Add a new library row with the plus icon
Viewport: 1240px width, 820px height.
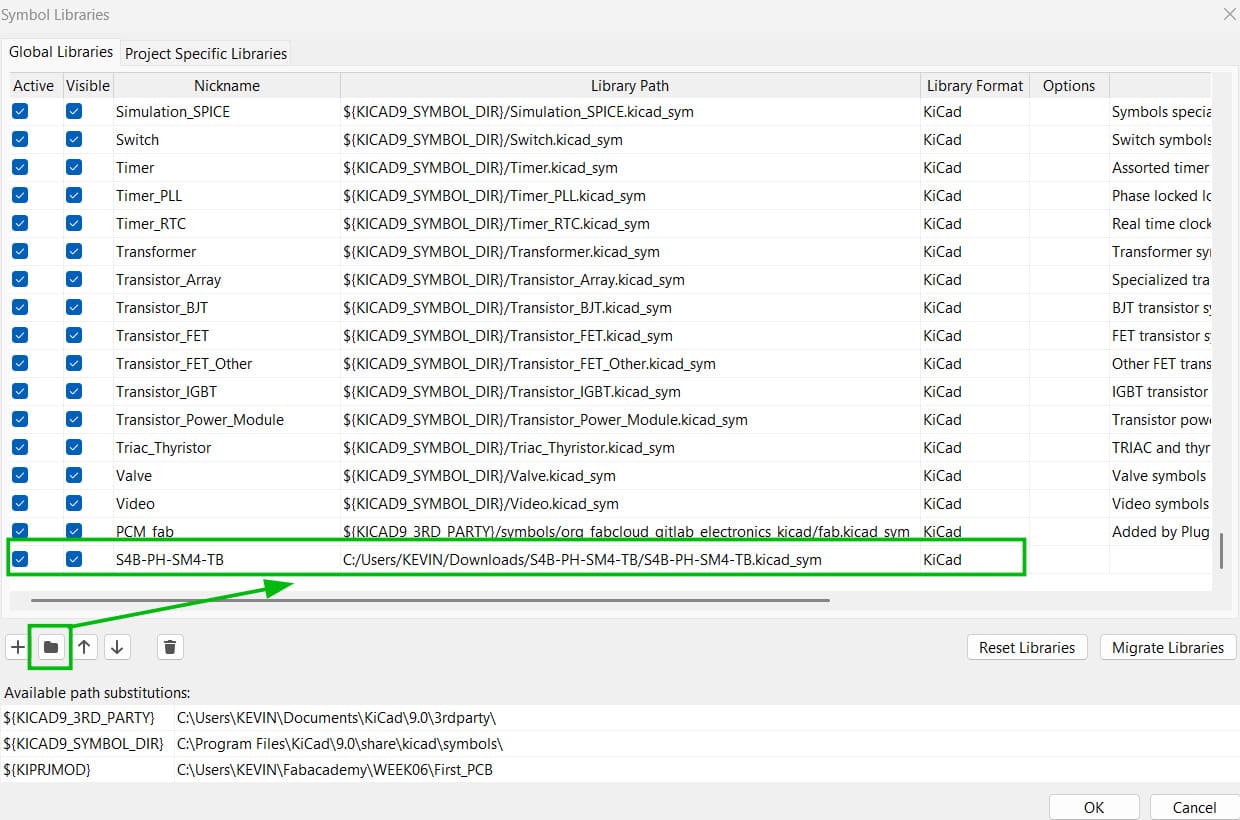(17, 647)
